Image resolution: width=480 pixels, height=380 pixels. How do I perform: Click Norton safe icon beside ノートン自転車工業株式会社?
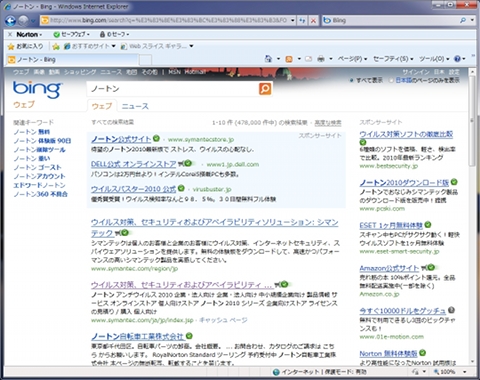coord(189,335)
